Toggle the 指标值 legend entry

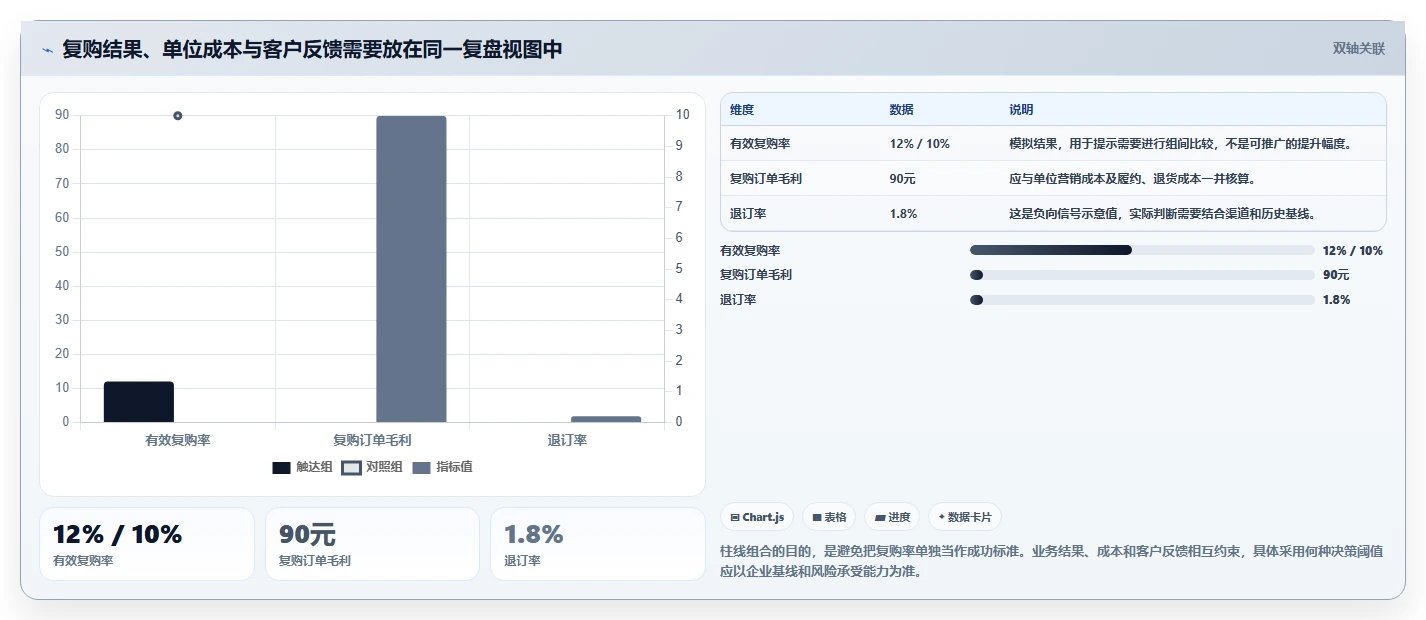[x=442, y=467]
